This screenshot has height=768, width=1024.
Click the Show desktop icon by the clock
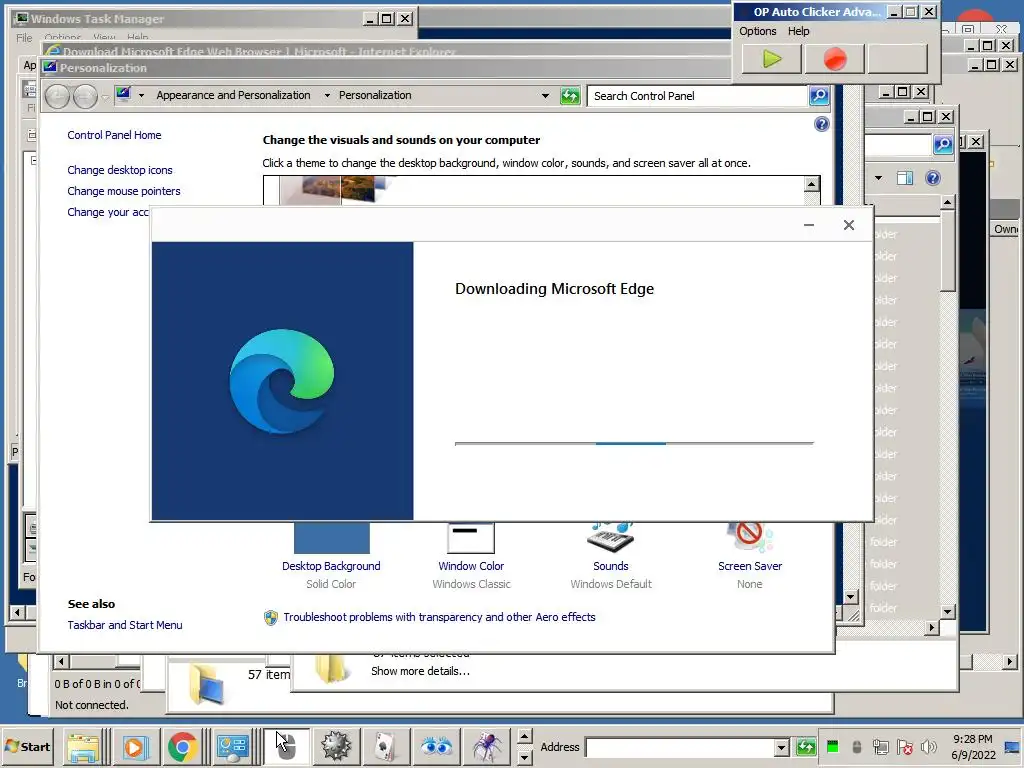tap(1013, 747)
